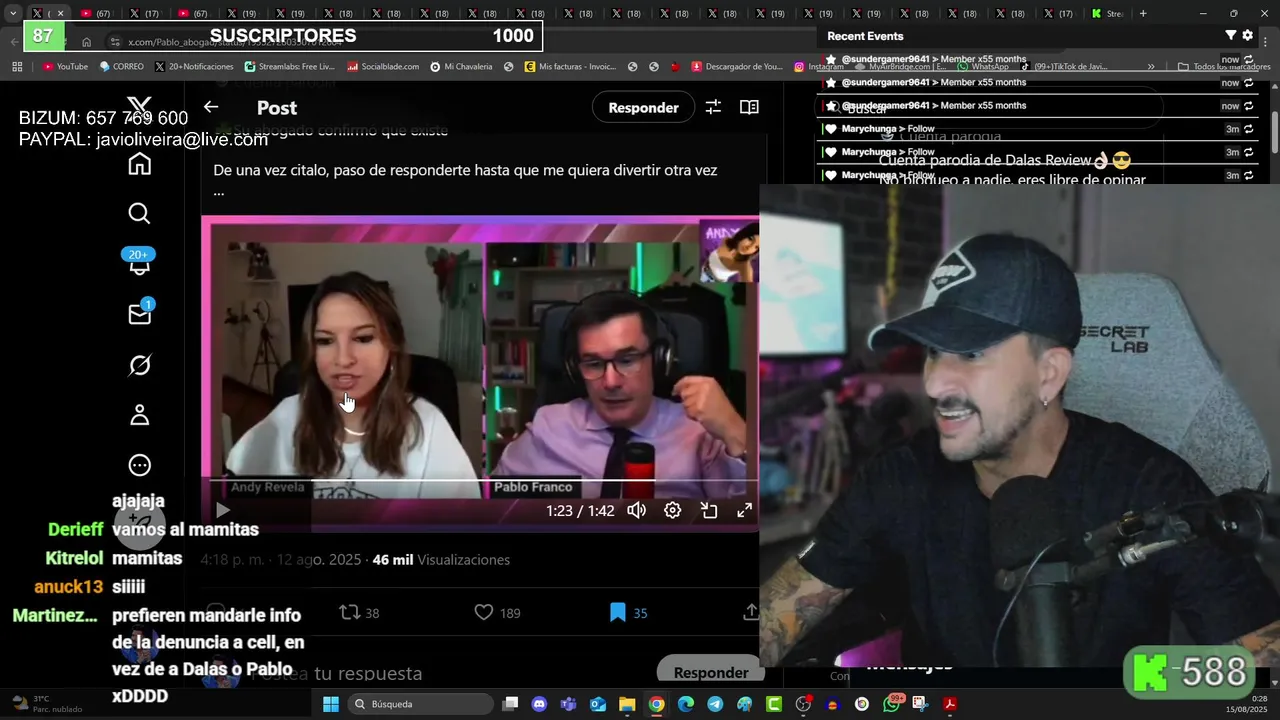Image resolution: width=1280 pixels, height=720 pixels.
Task: Open Grok icon in X sidebar
Action: point(140,365)
